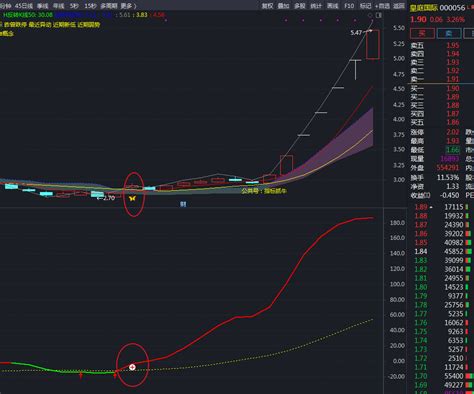Click the 2.70 low price label
Image resolution: width=474 pixels, height=394 pixels.
pos(109,198)
